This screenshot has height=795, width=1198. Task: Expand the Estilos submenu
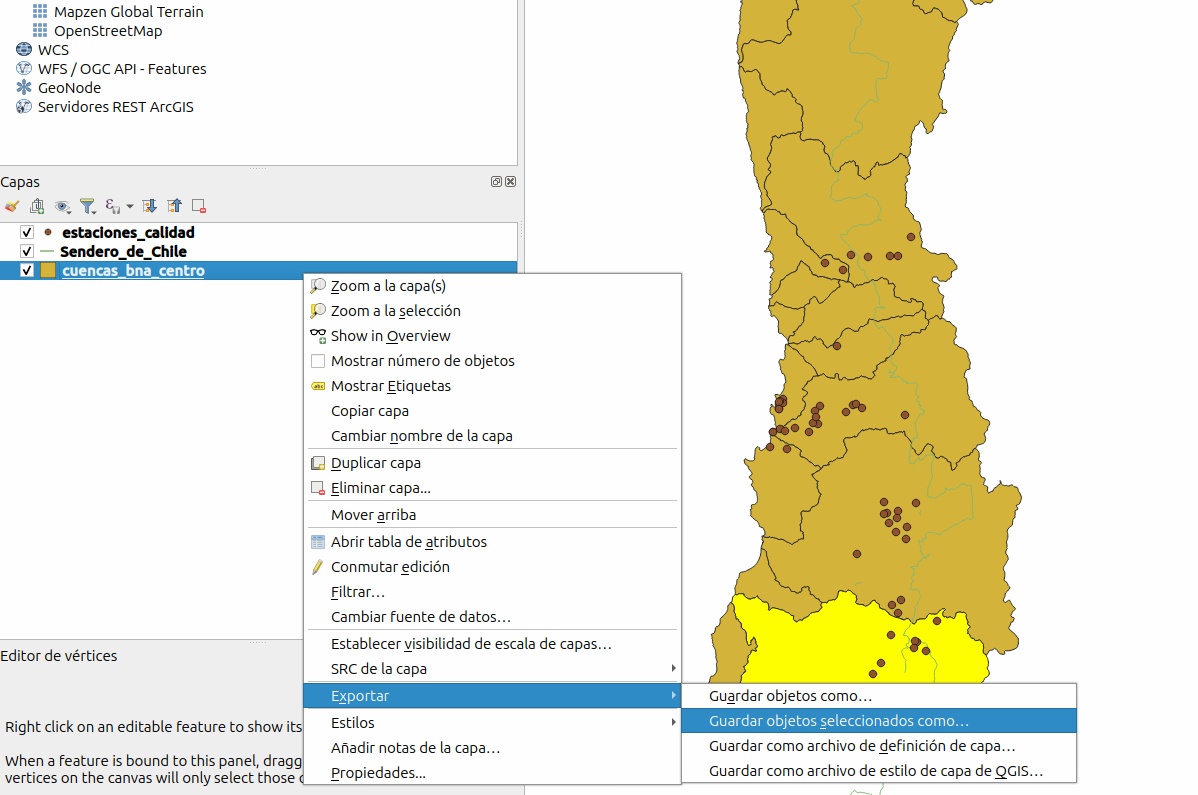click(673, 723)
